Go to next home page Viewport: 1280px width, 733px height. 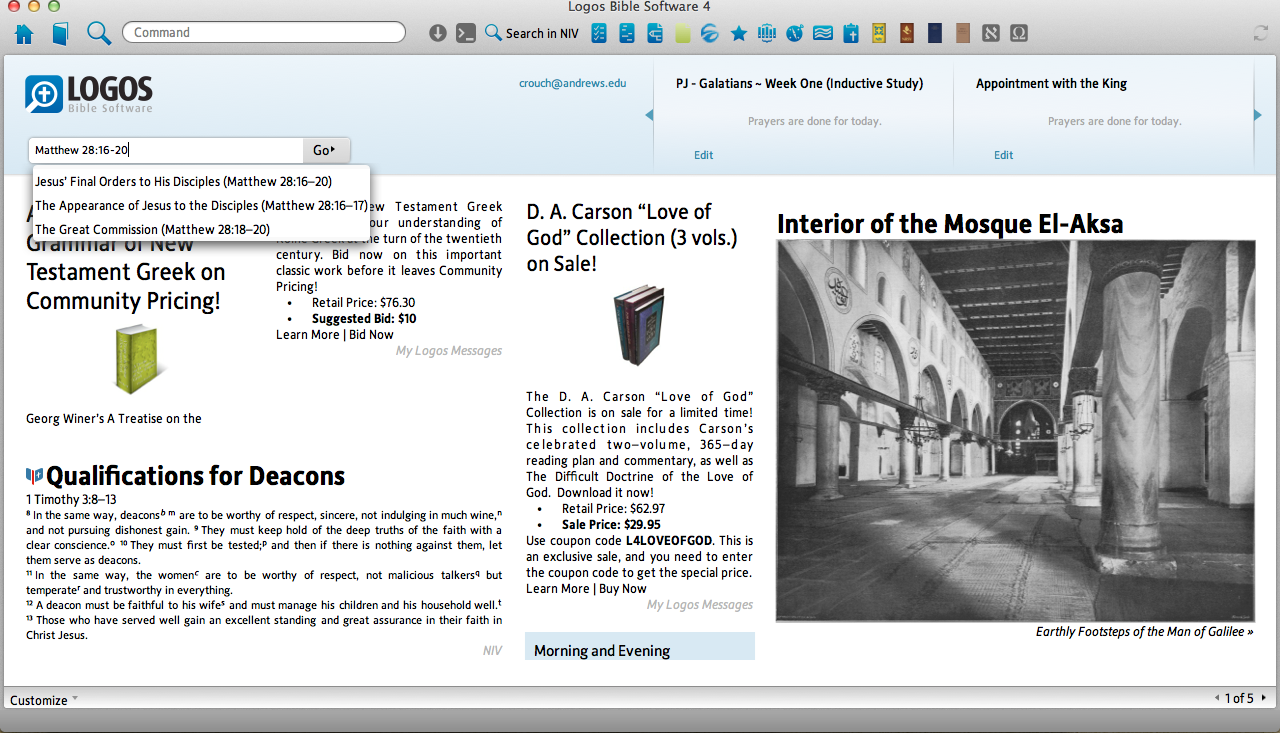(1263, 698)
